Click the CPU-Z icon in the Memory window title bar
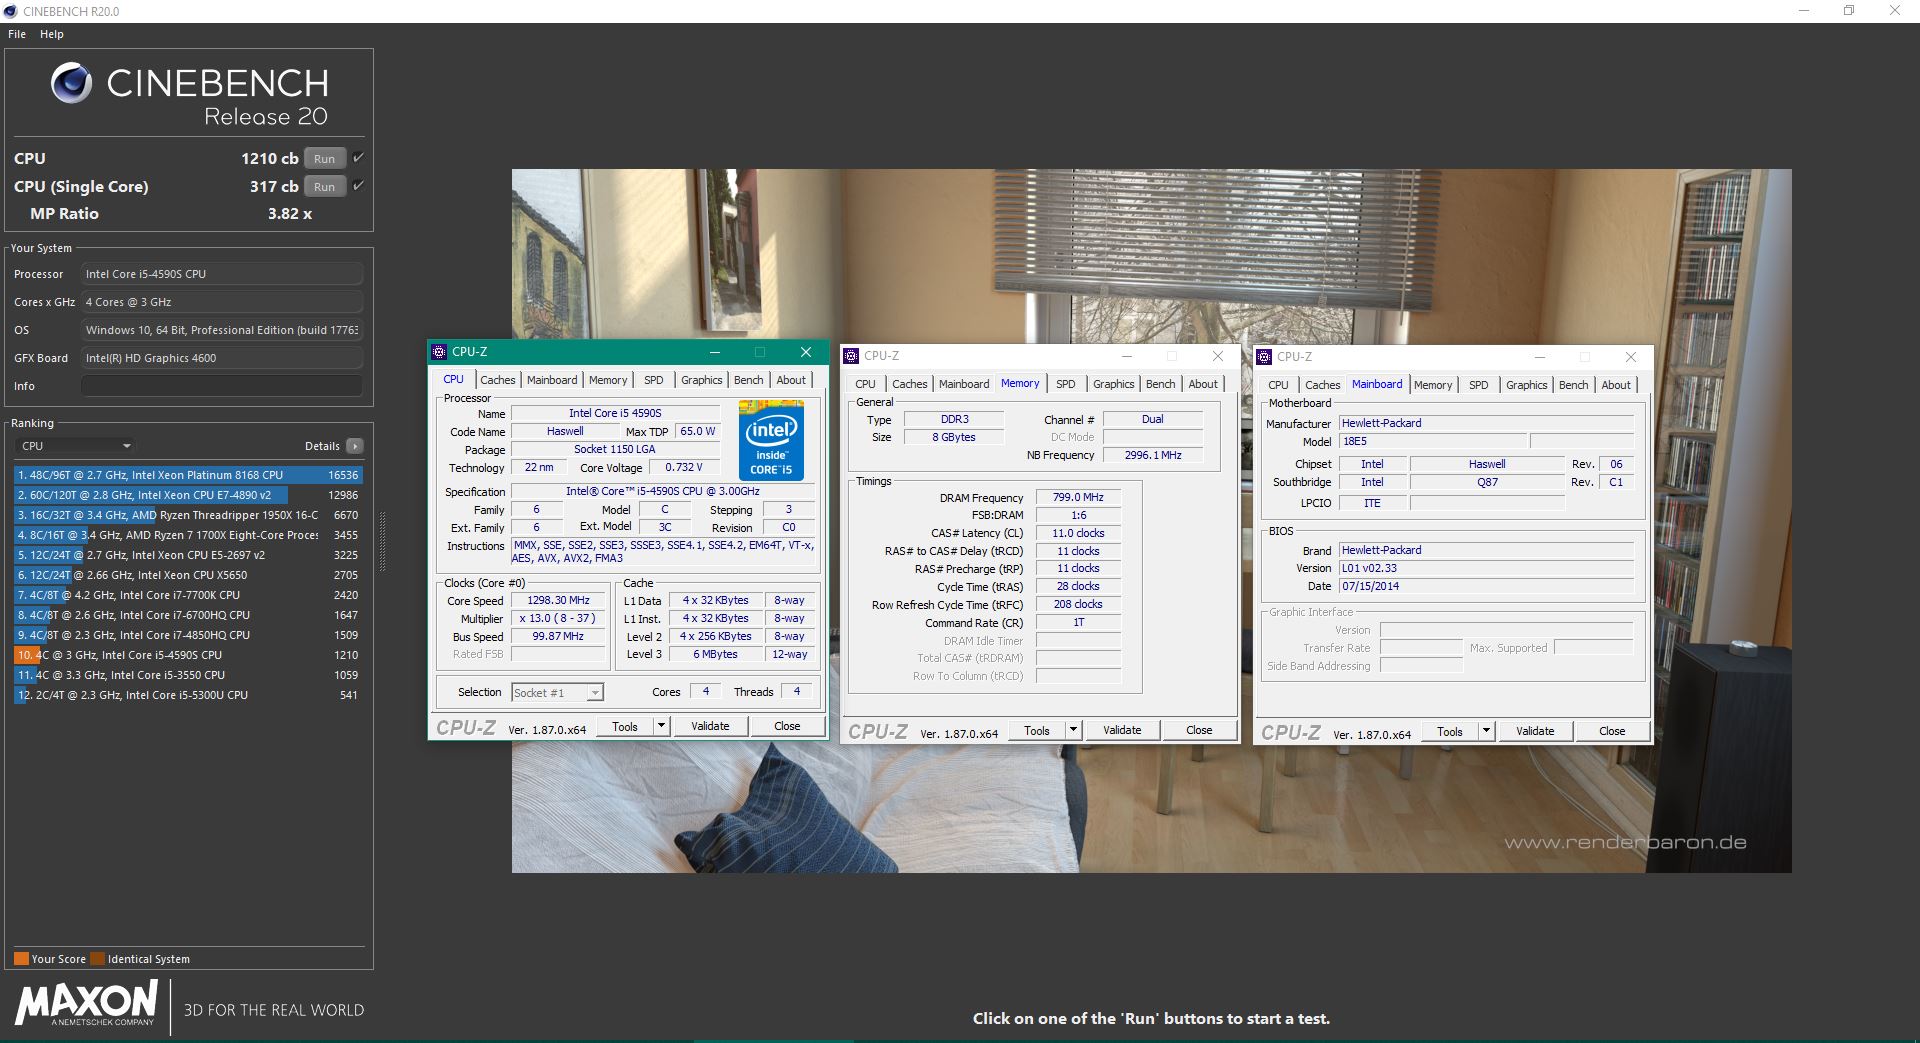The image size is (1920, 1043). pyautogui.click(x=851, y=356)
